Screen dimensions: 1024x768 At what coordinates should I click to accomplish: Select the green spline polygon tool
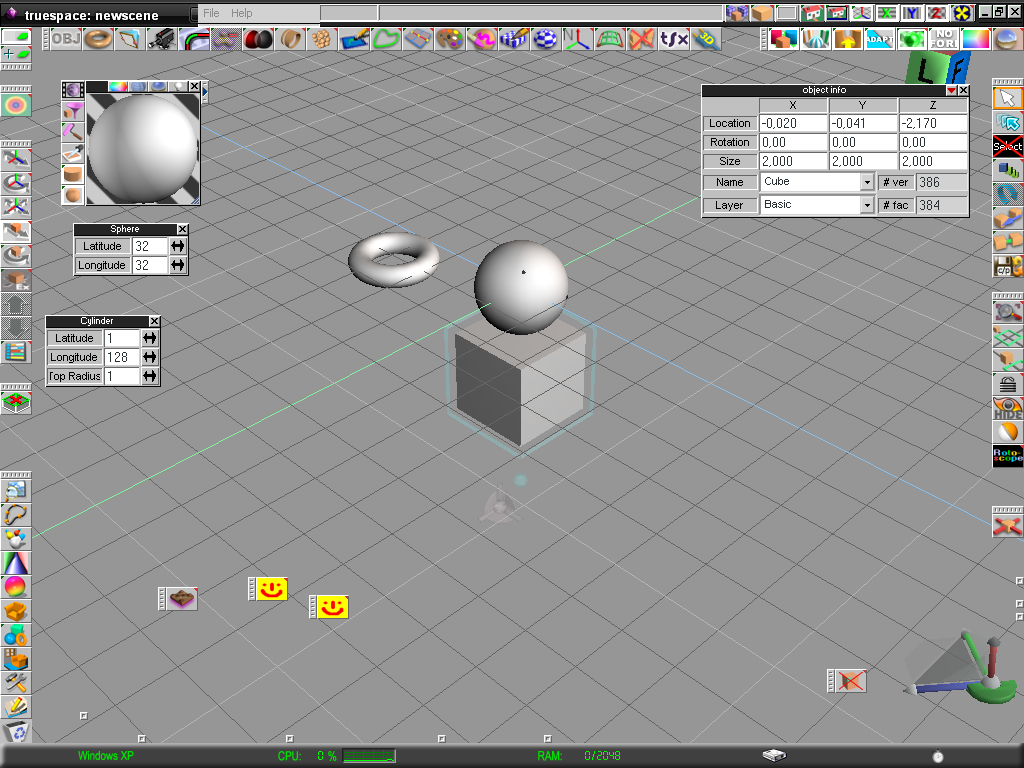pos(386,39)
